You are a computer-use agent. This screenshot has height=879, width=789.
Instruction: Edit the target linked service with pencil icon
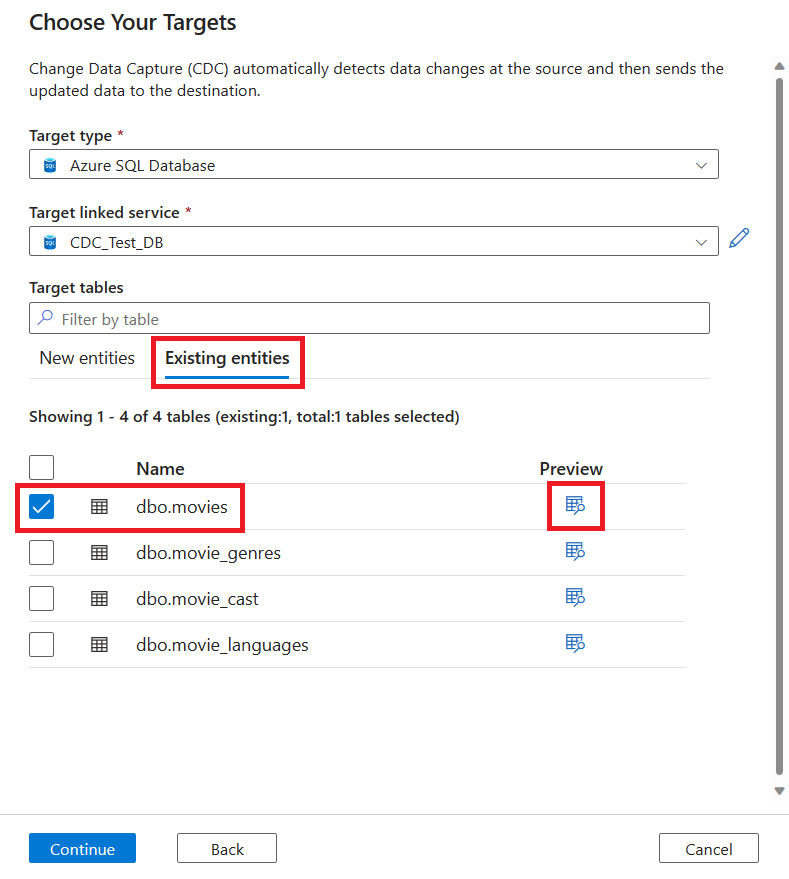(739, 238)
